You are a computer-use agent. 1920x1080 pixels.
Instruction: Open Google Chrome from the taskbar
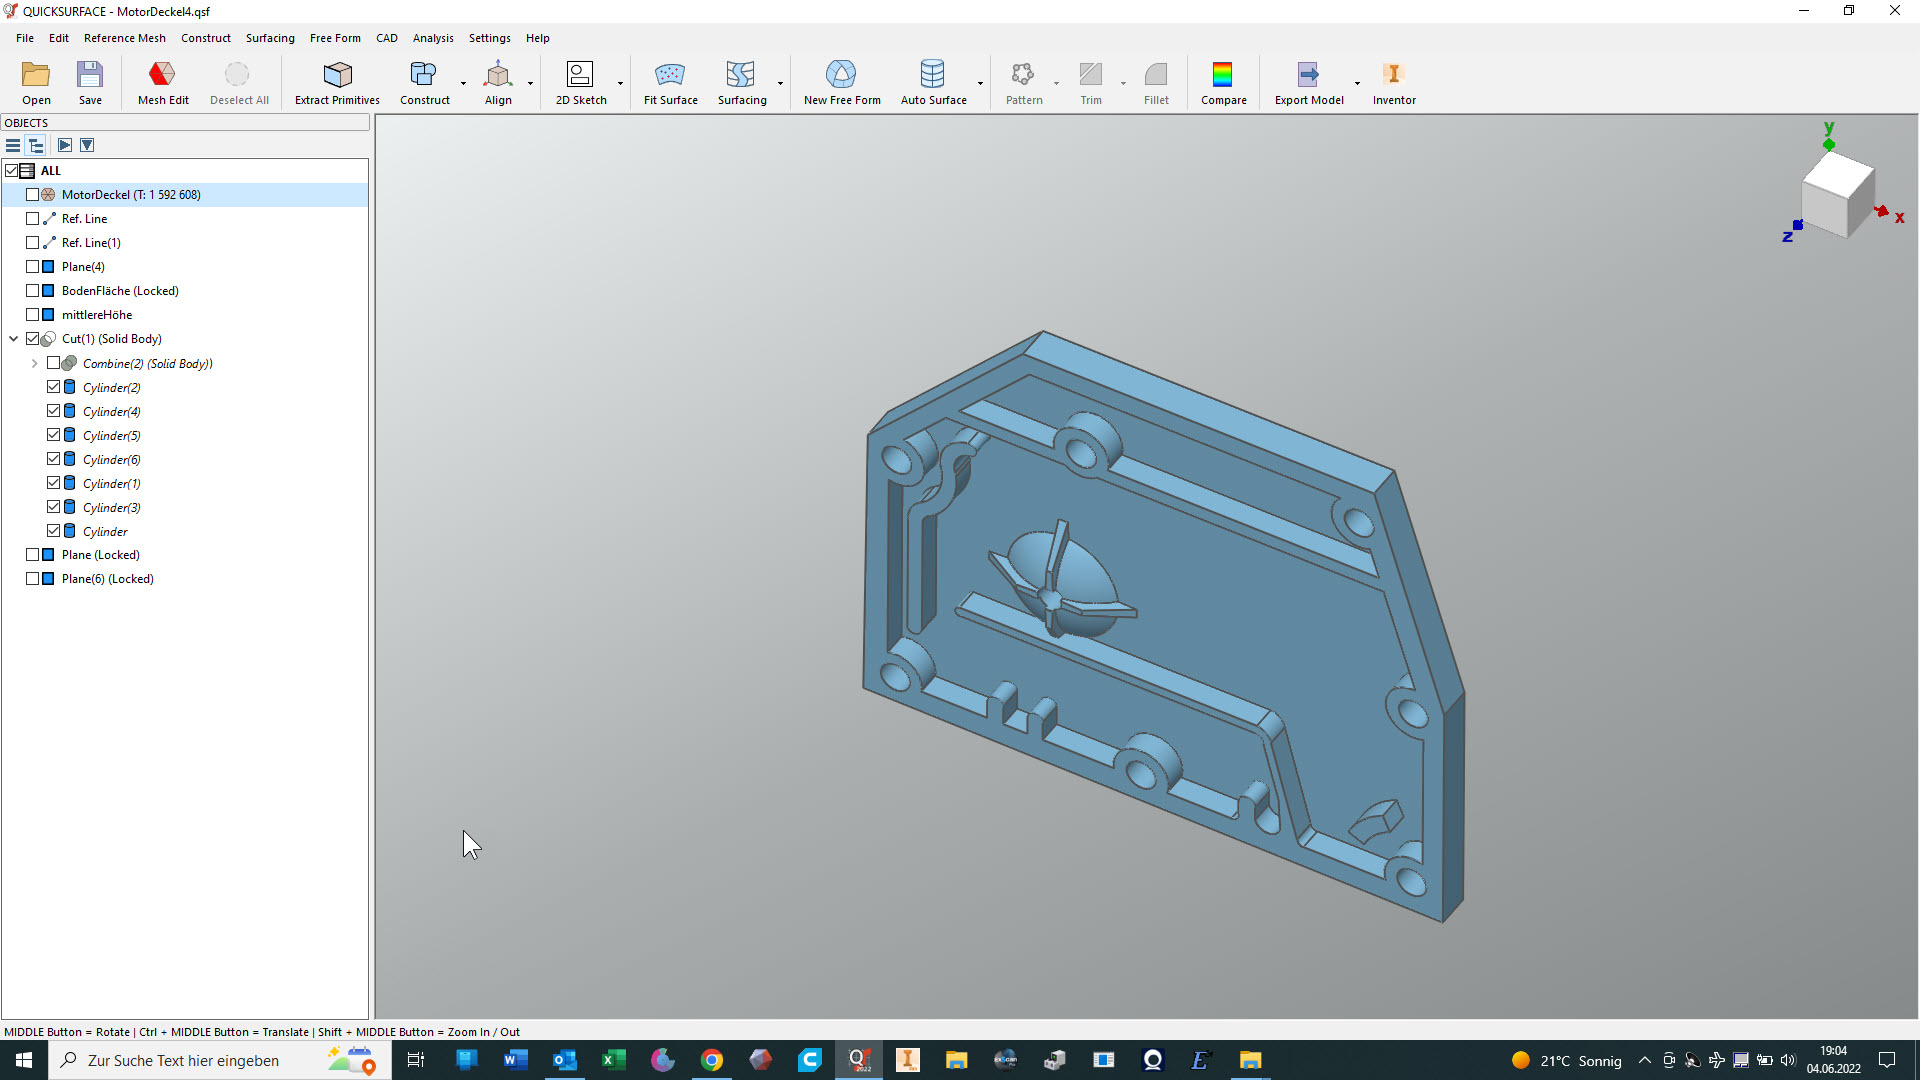[711, 1060]
